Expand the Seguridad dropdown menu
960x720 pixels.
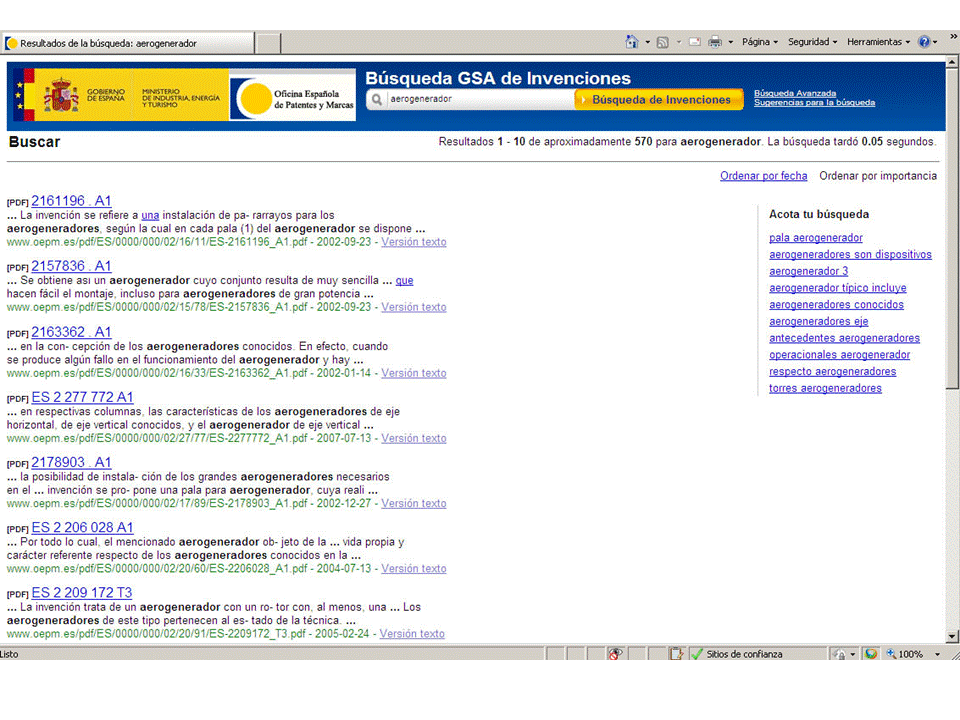(812, 42)
